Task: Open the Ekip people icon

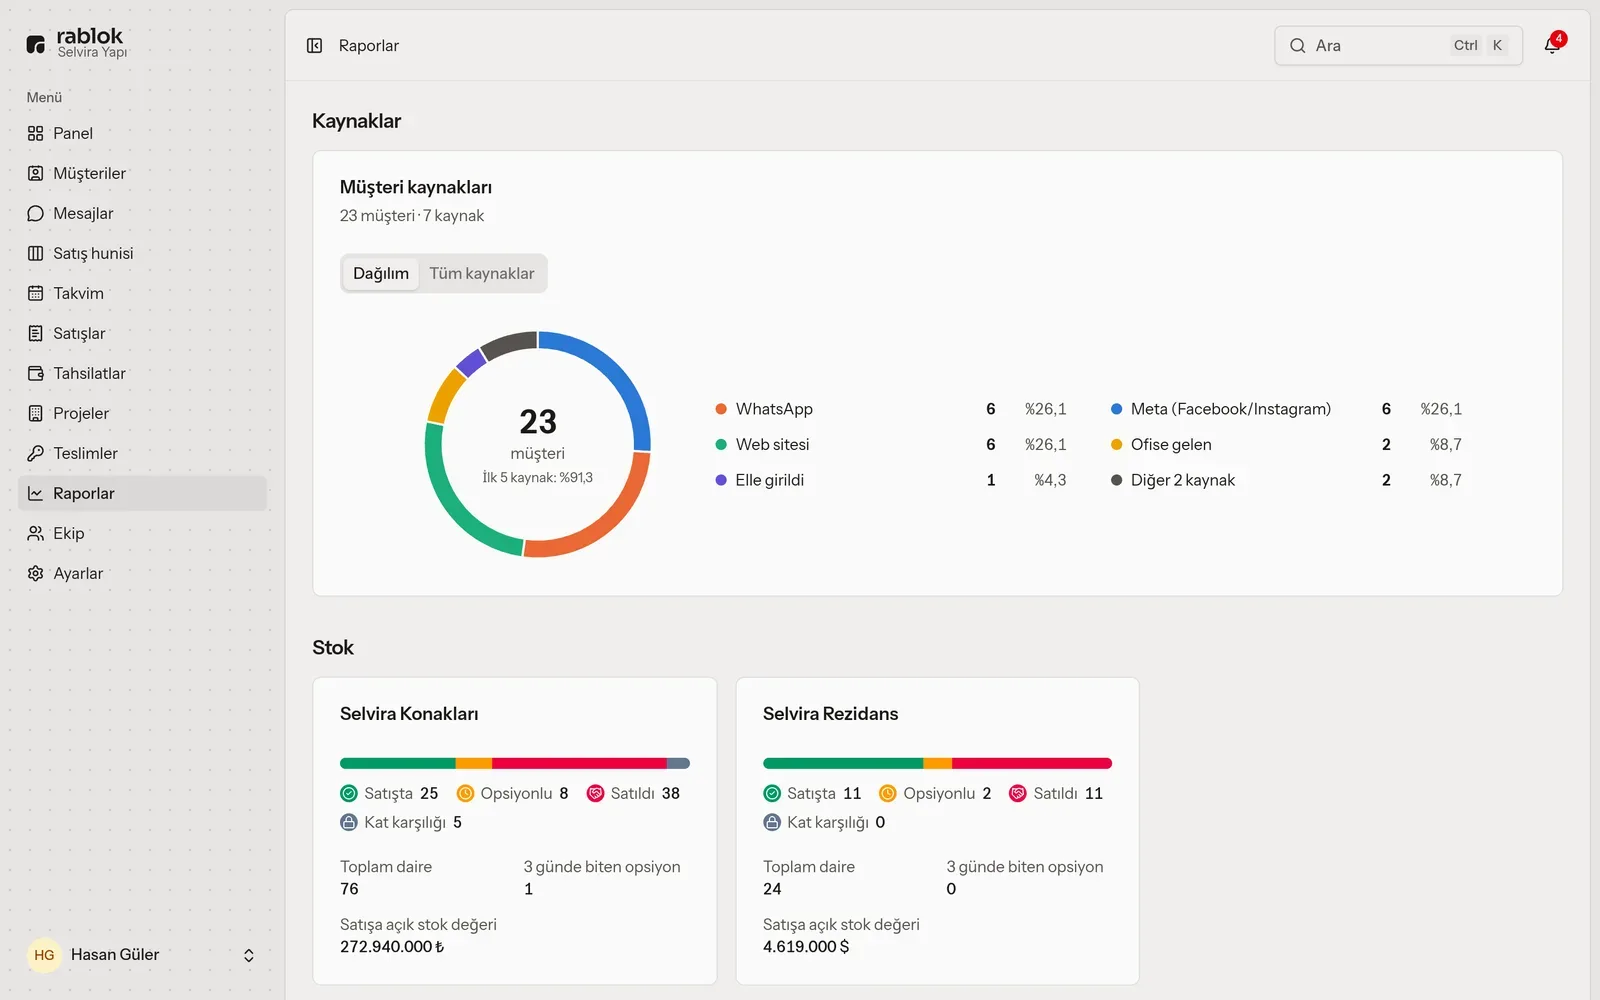Action: (x=36, y=533)
